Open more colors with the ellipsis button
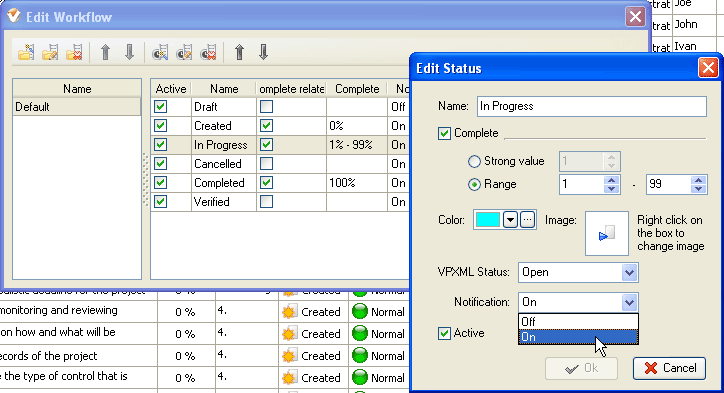This screenshot has height=393, width=724. [x=527, y=220]
